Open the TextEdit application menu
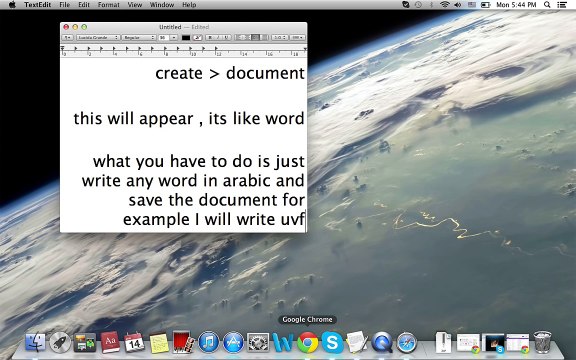 [x=38, y=5]
